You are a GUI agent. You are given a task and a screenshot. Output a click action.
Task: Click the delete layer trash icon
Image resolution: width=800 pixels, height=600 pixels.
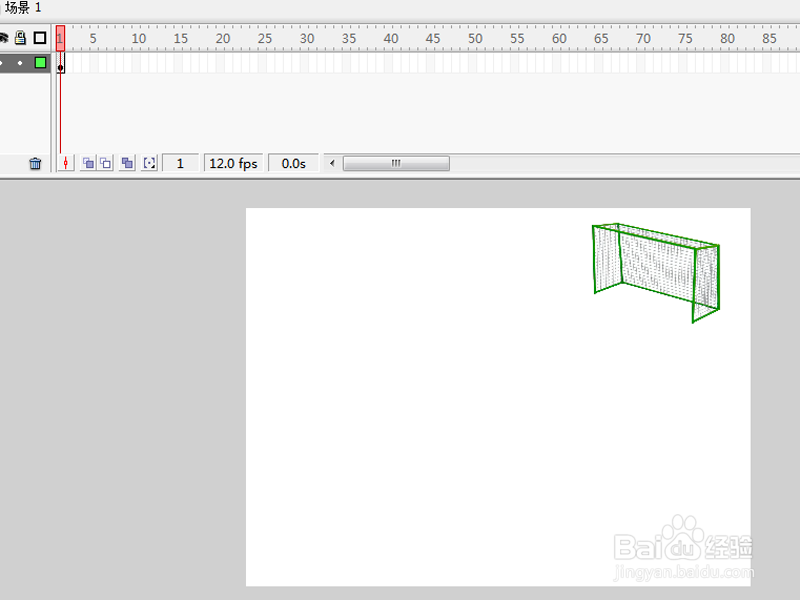[x=35, y=163]
